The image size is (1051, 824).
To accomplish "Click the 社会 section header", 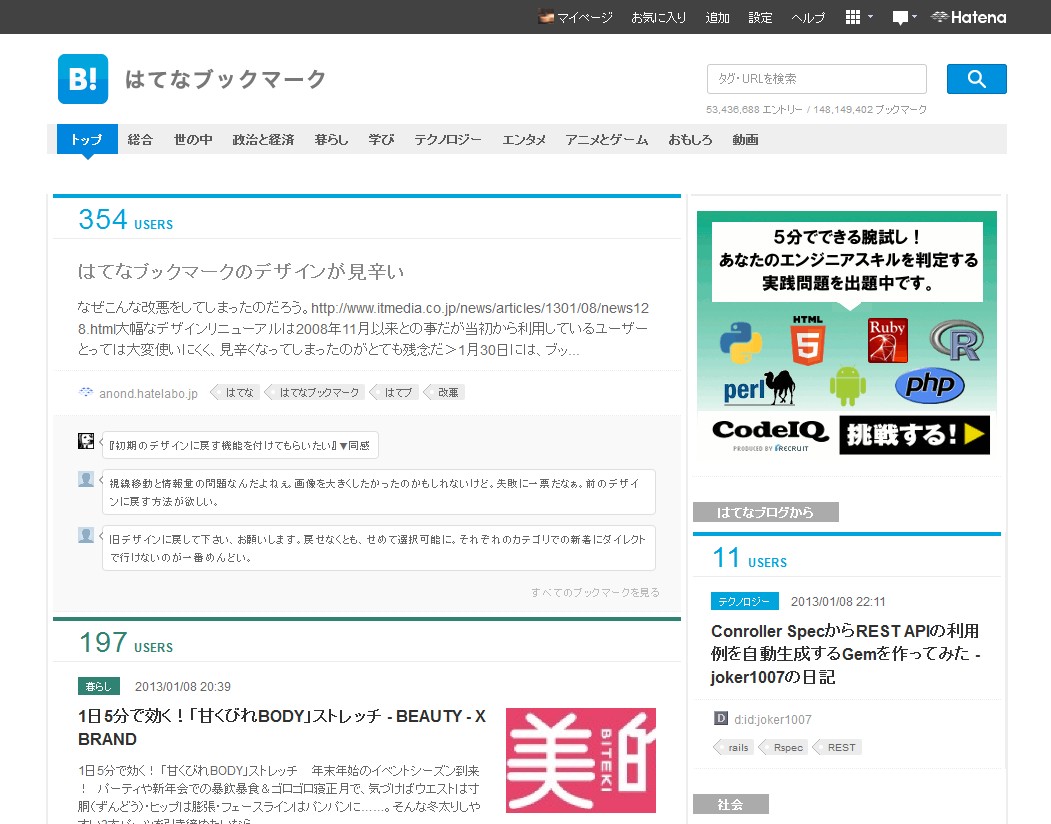I will coord(731,804).
